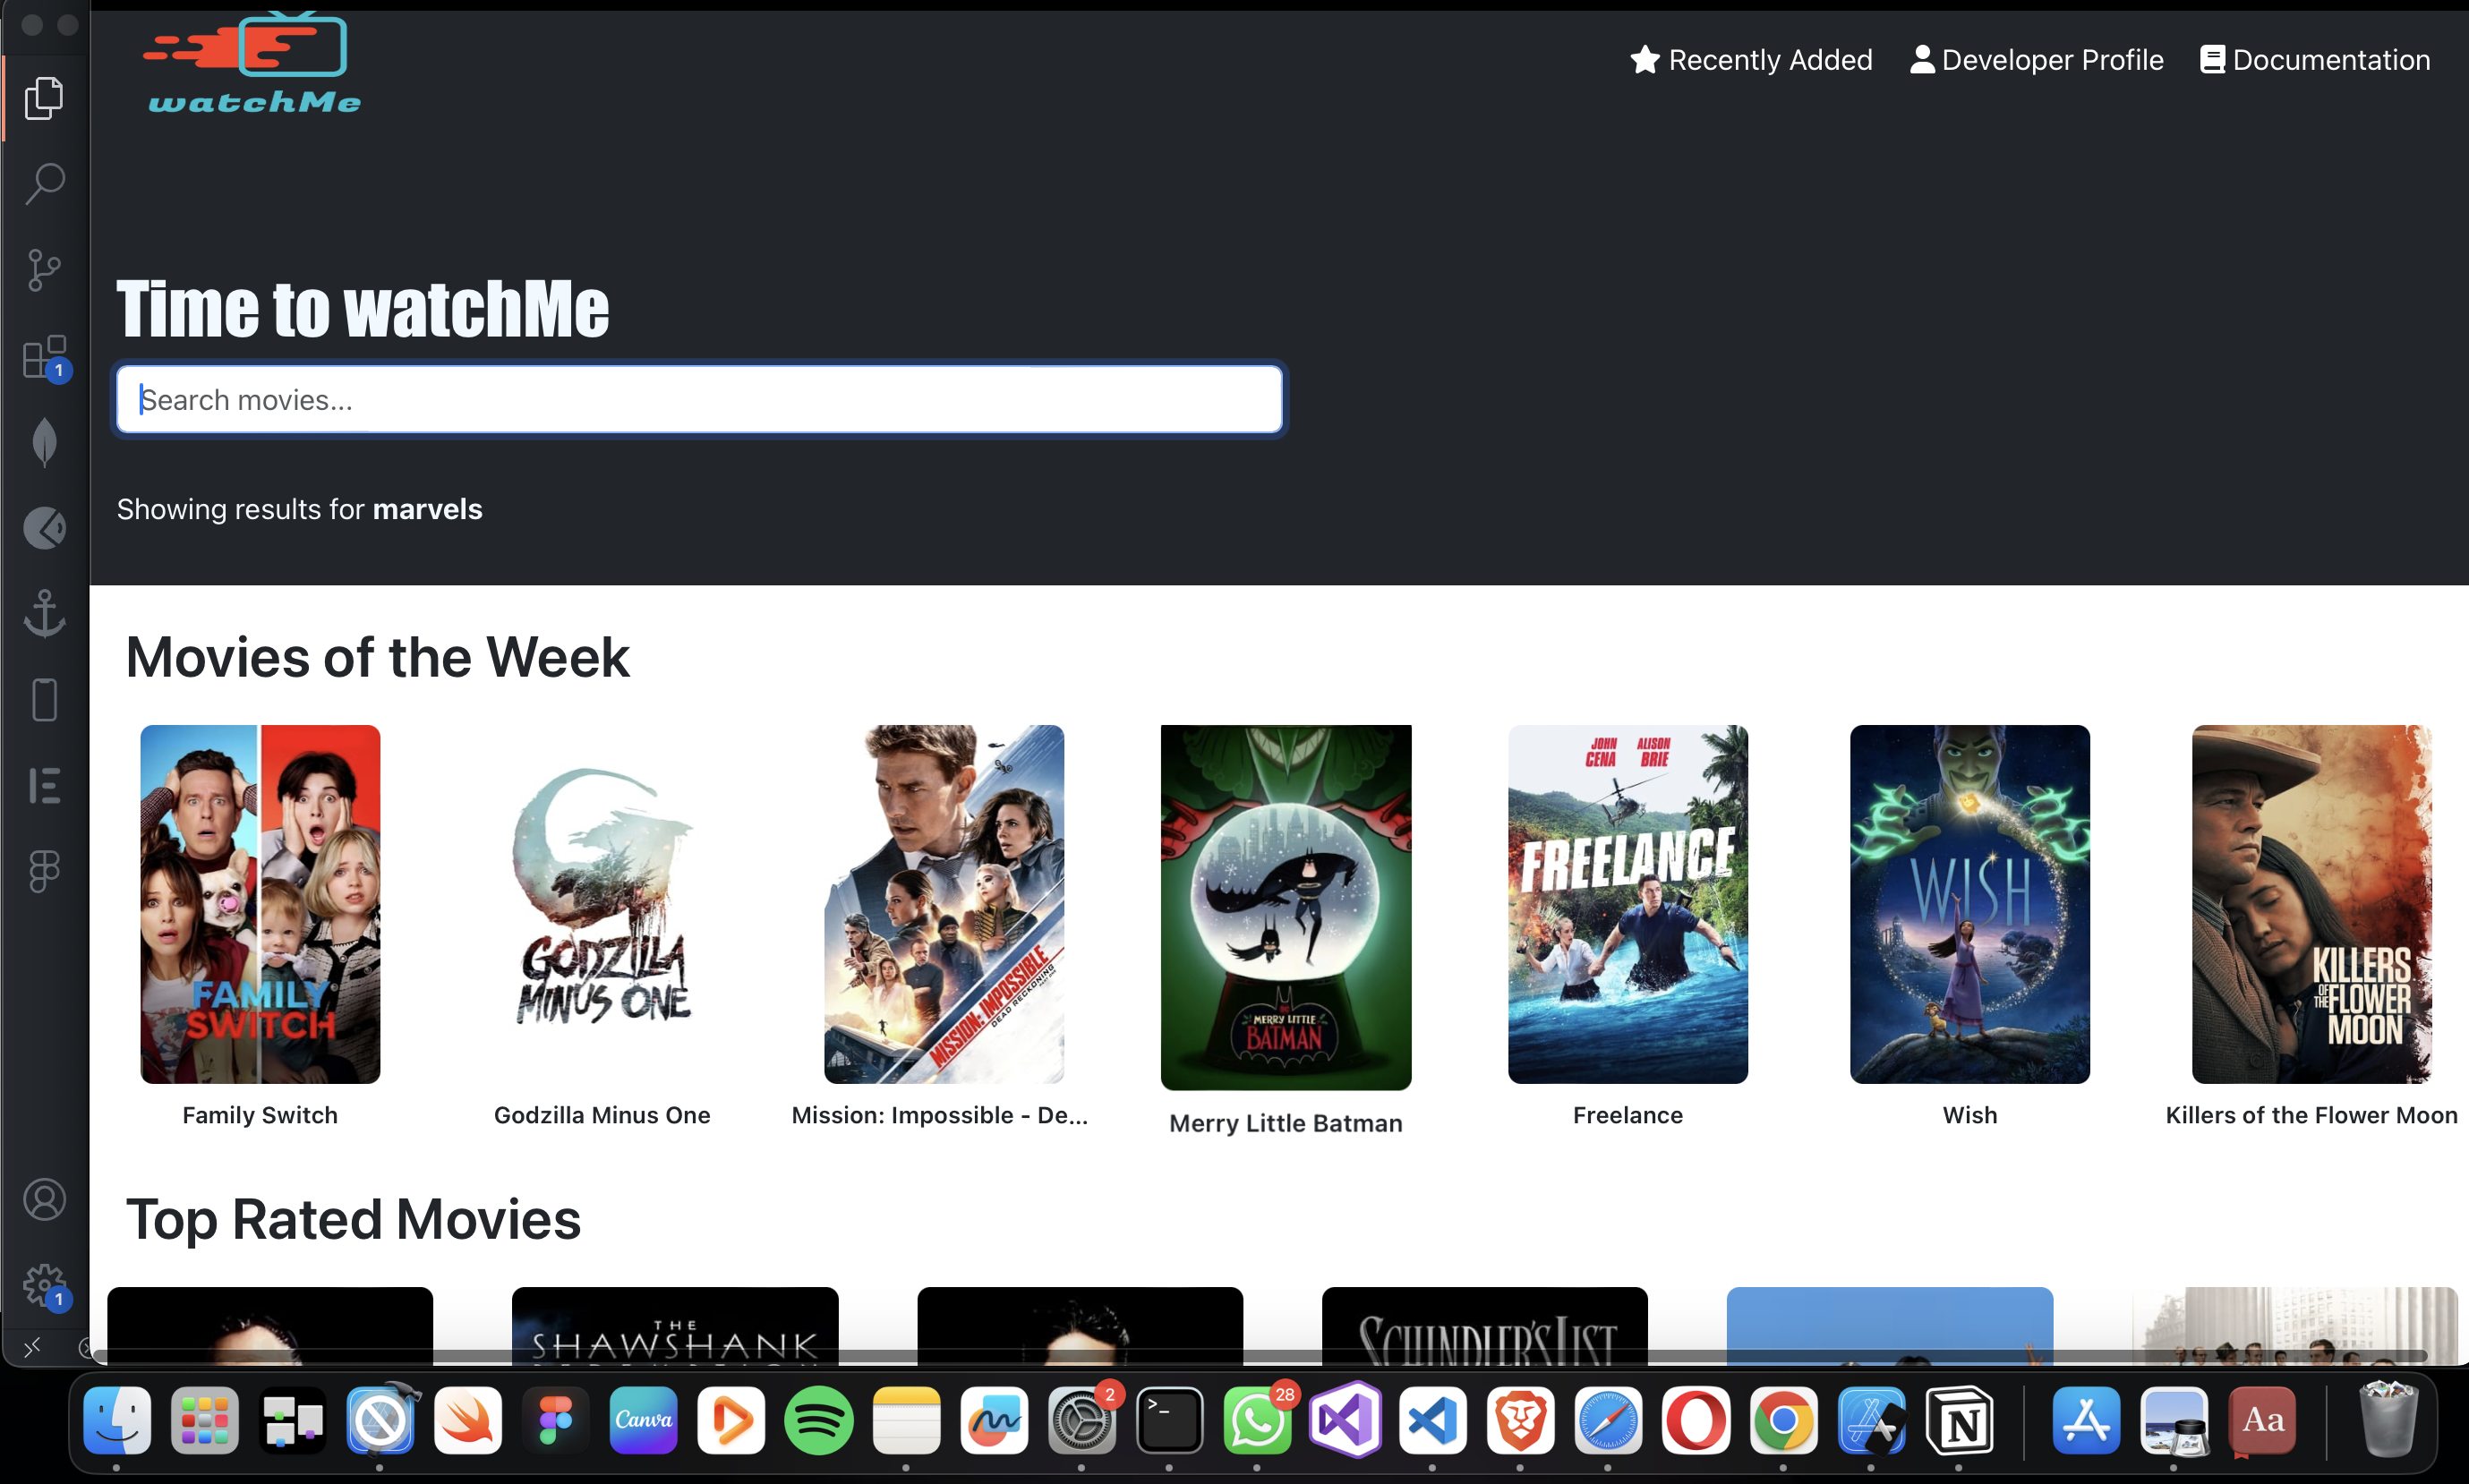The image size is (2469, 1484).
Task: Click the Freelance title text
Action: [x=1628, y=1115]
